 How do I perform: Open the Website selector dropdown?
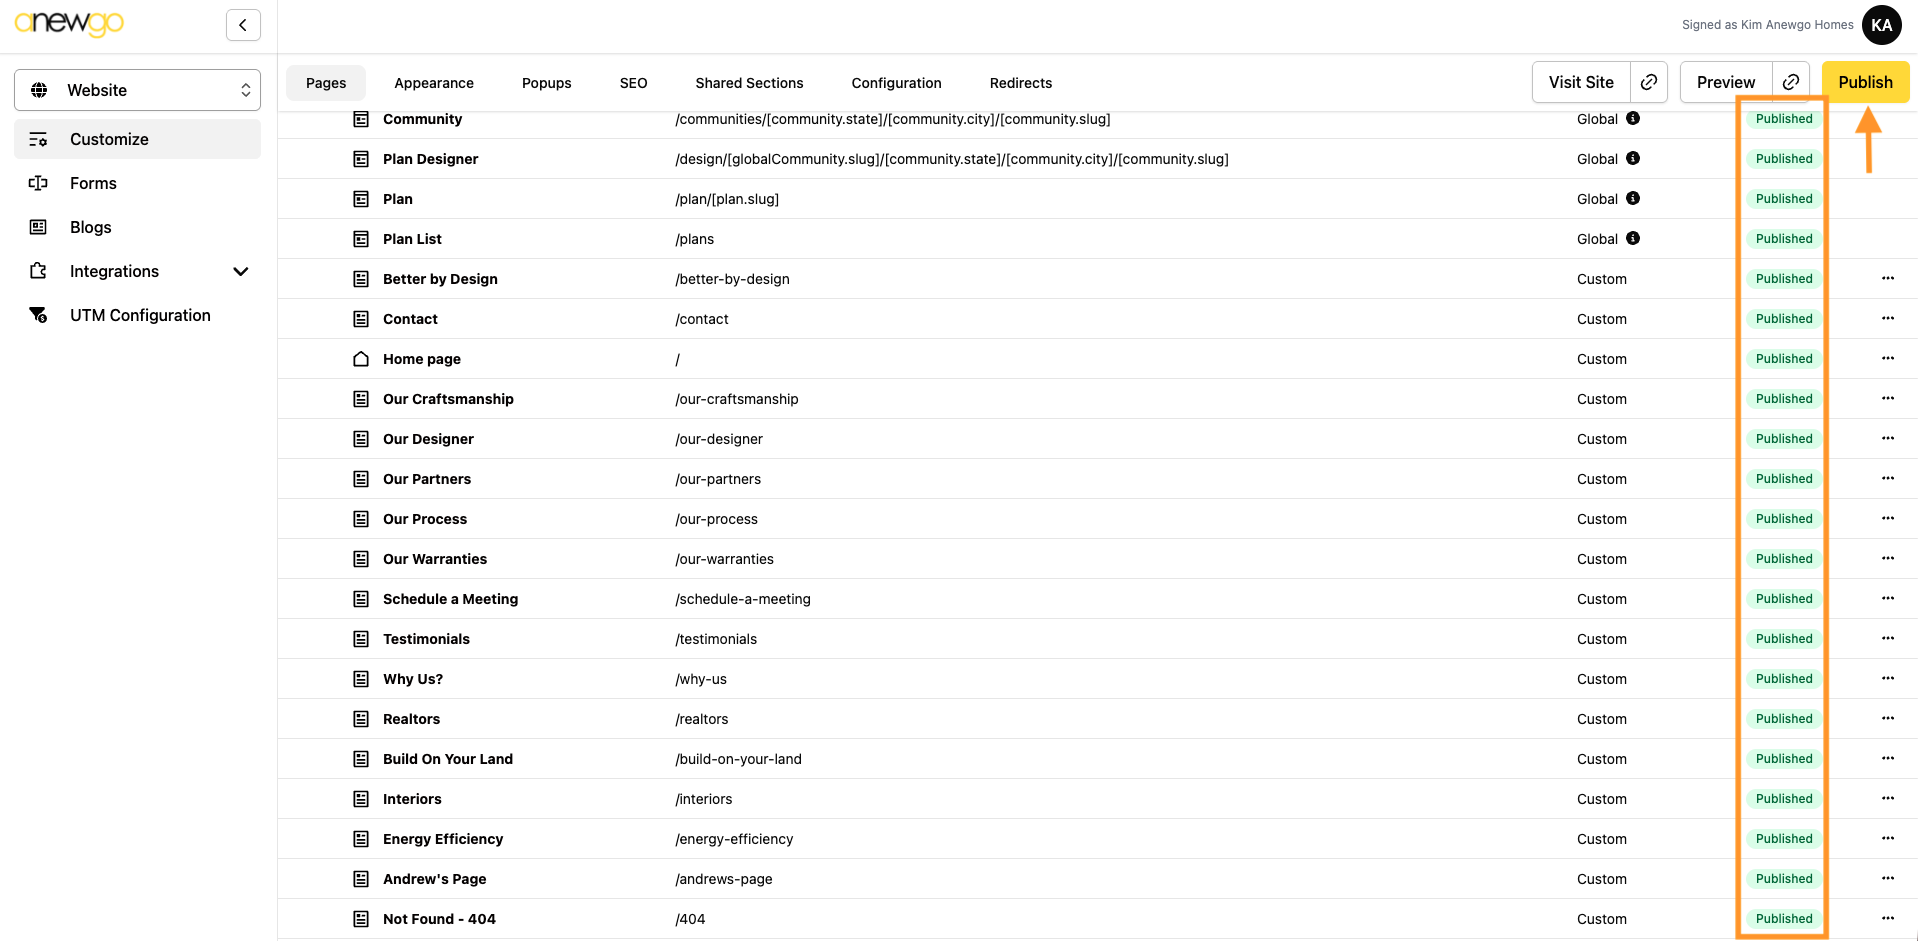coord(137,90)
